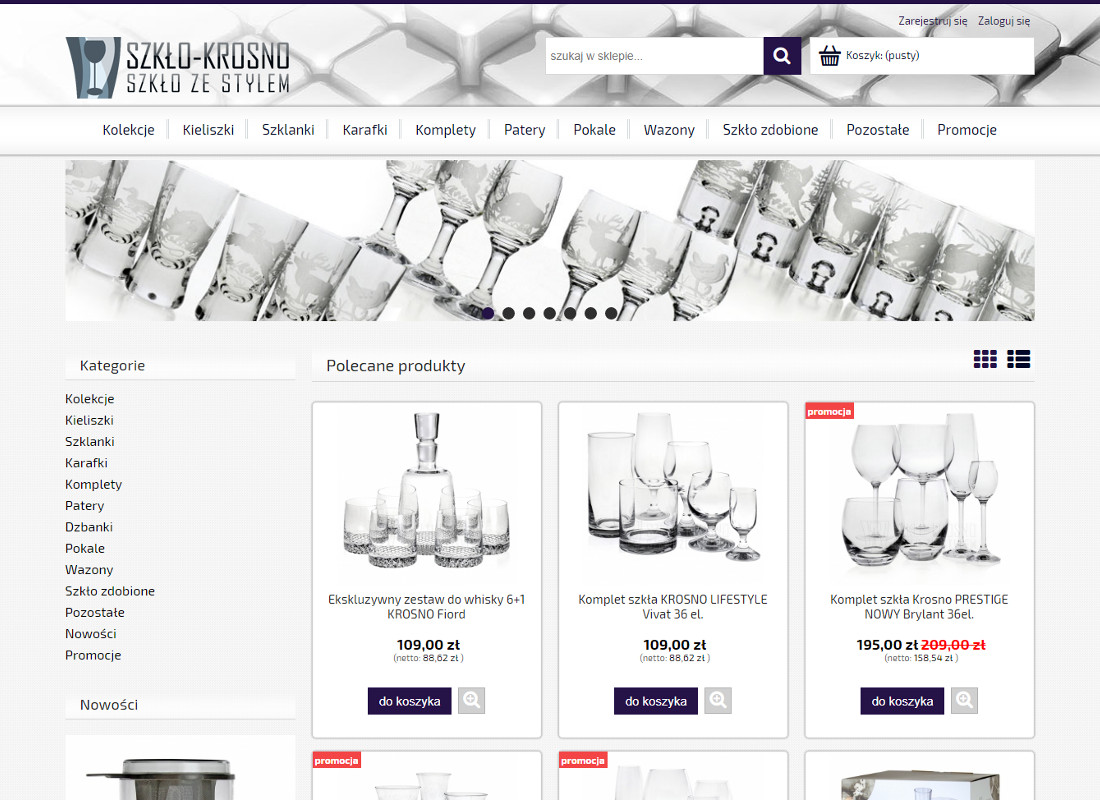Click the Szkło-Krosno logo
Image resolution: width=1100 pixels, height=800 pixels.
point(177,67)
